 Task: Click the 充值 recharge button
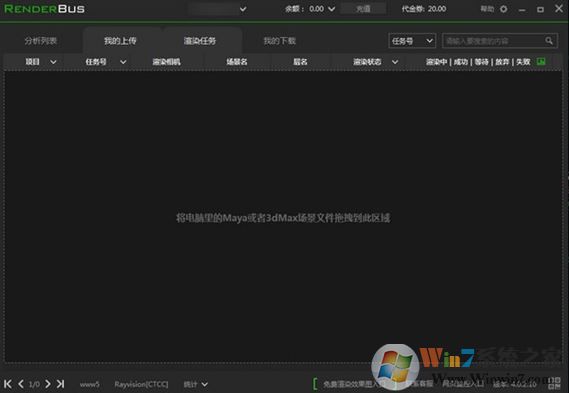[x=363, y=9]
